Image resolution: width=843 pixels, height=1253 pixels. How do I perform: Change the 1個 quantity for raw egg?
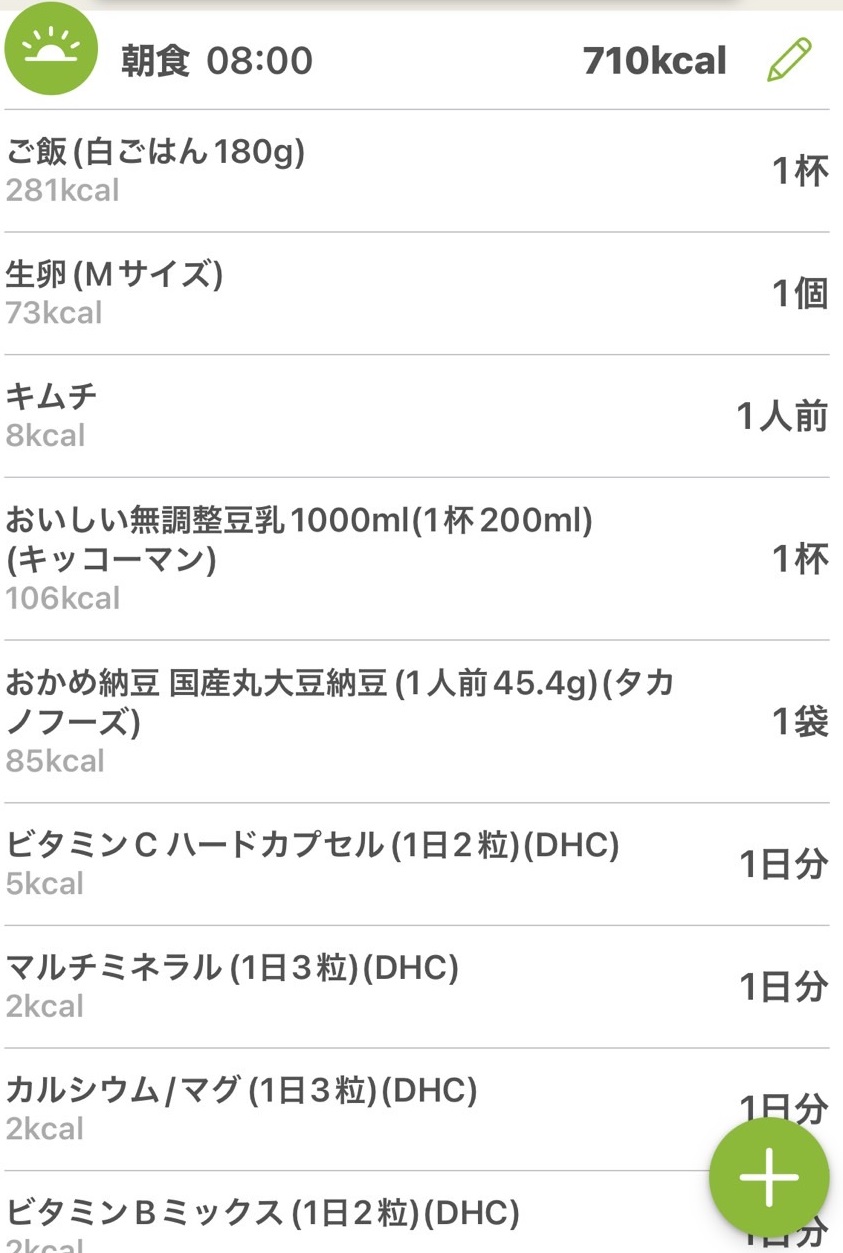pyautogui.click(x=800, y=294)
